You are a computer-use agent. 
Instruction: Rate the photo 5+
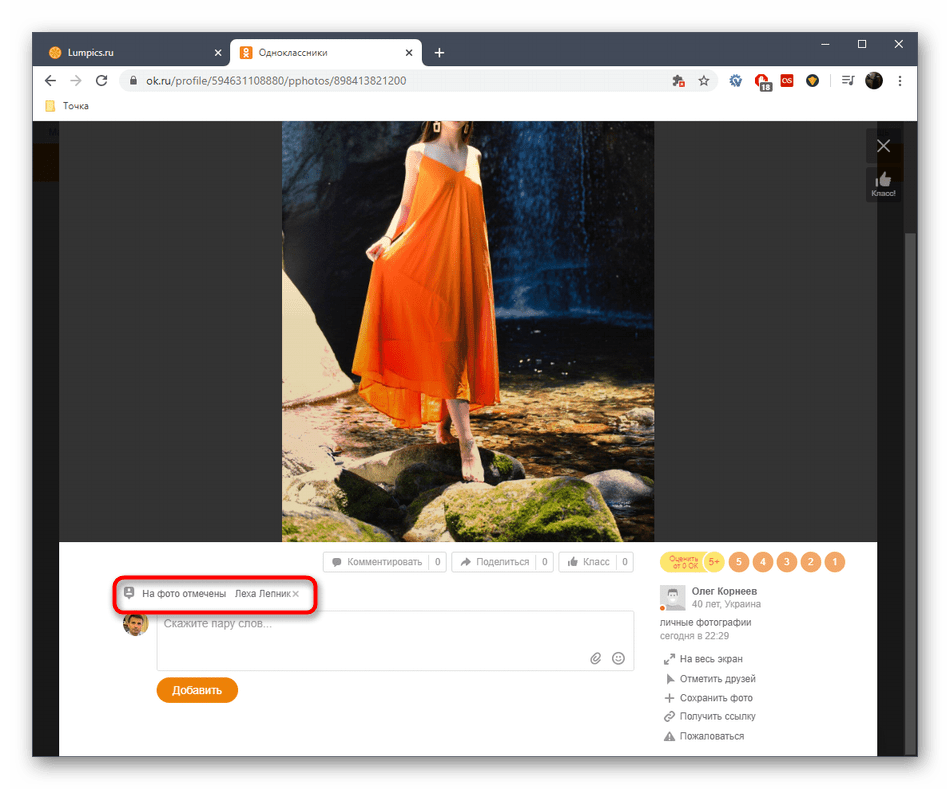pyautogui.click(x=714, y=562)
